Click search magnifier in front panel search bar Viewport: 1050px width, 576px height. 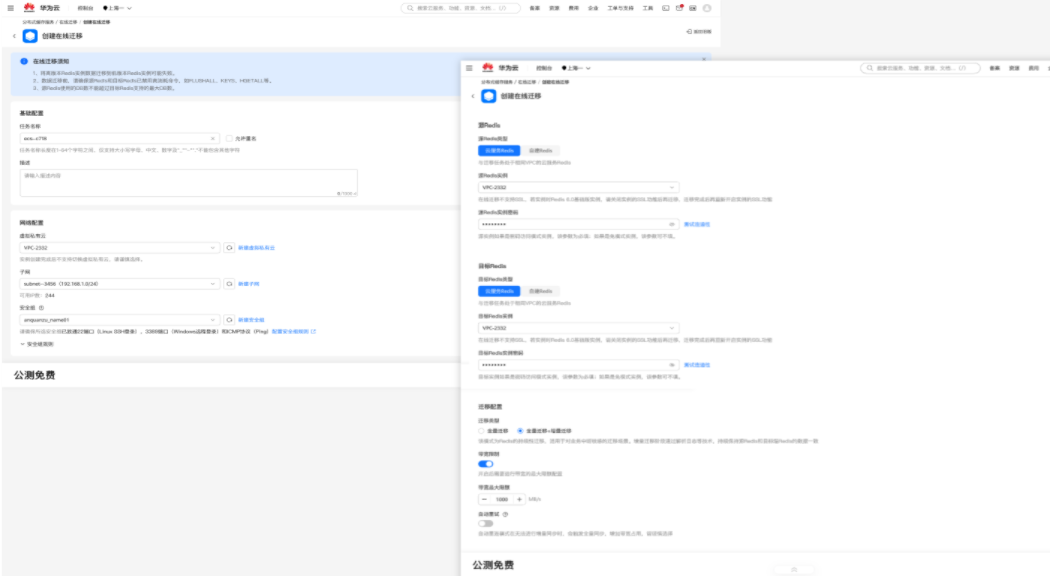(870, 68)
